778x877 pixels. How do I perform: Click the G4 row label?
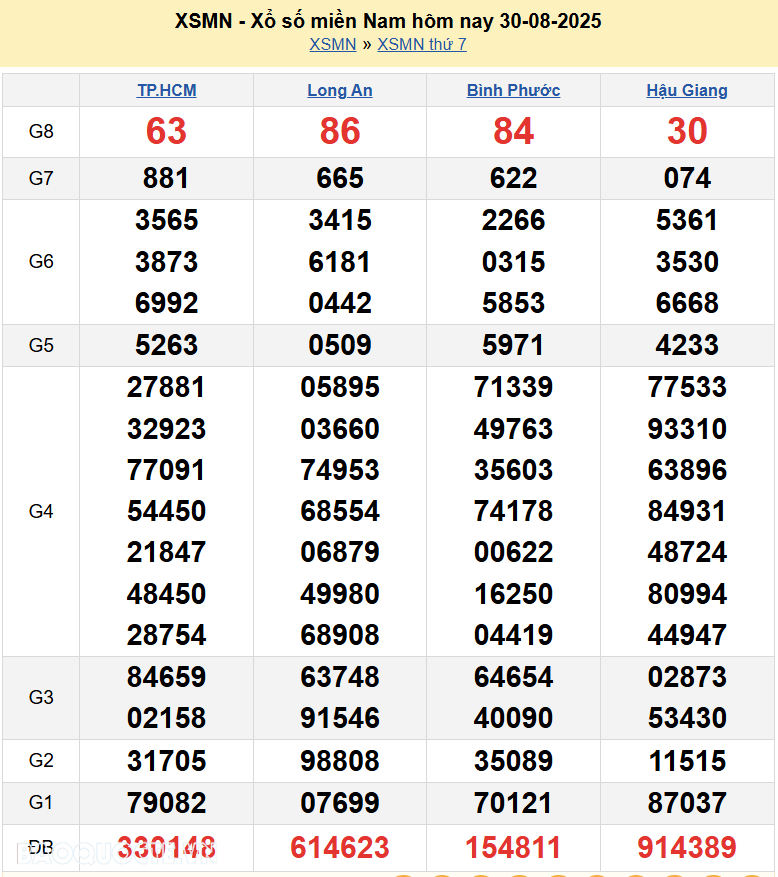(41, 511)
